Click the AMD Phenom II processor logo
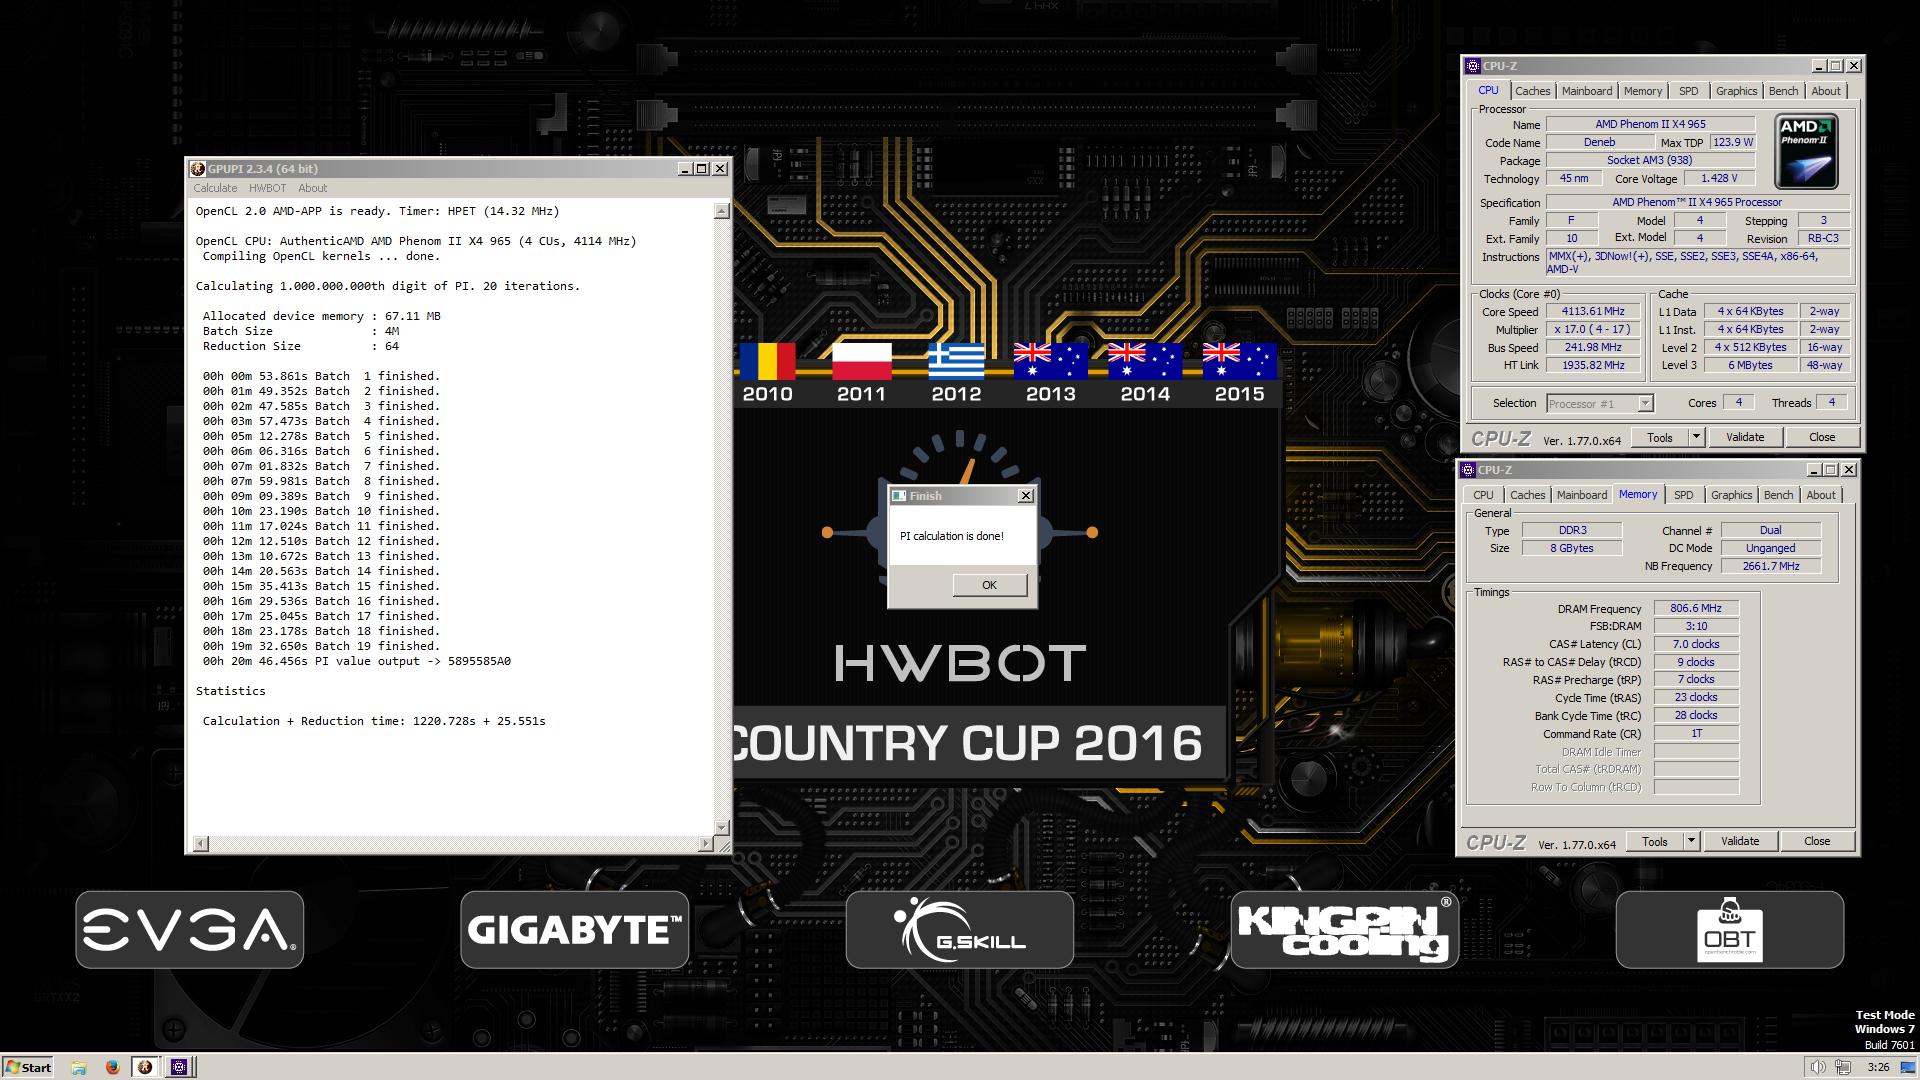1920x1080 pixels. pyautogui.click(x=1806, y=151)
